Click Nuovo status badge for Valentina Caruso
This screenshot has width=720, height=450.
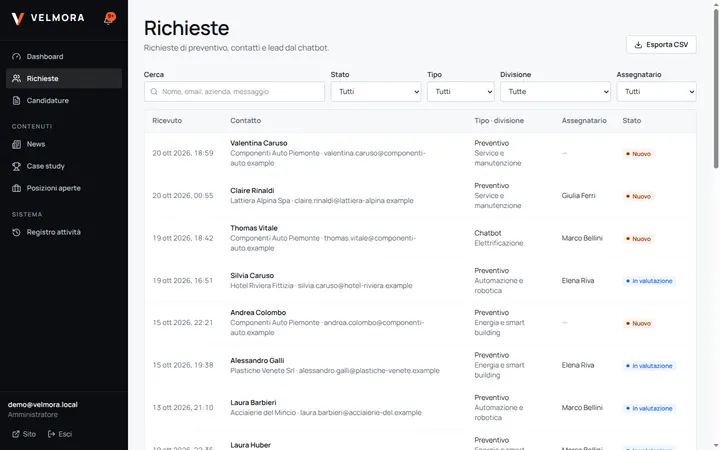tap(638, 154)
